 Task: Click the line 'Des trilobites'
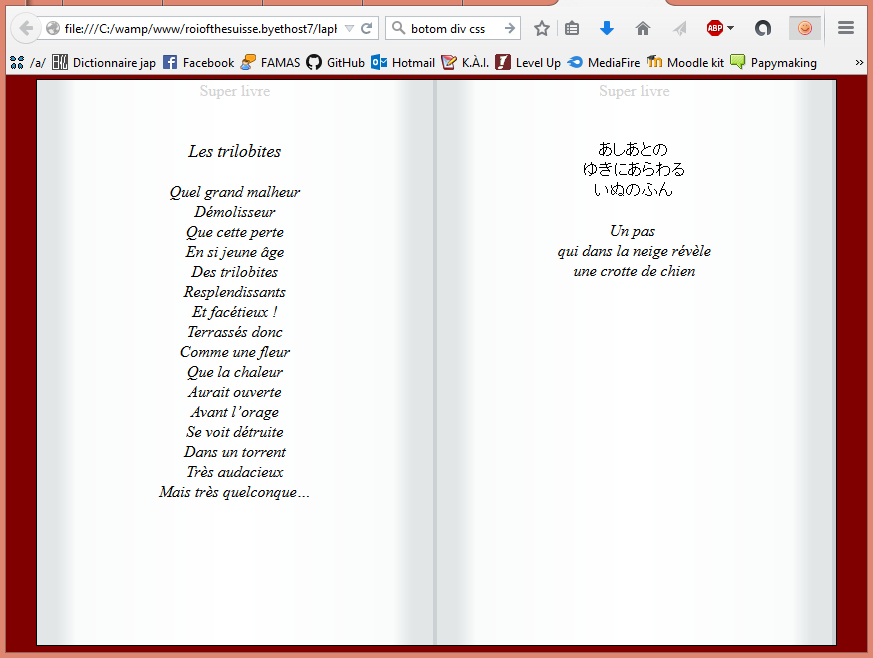[x=234, y=272]
